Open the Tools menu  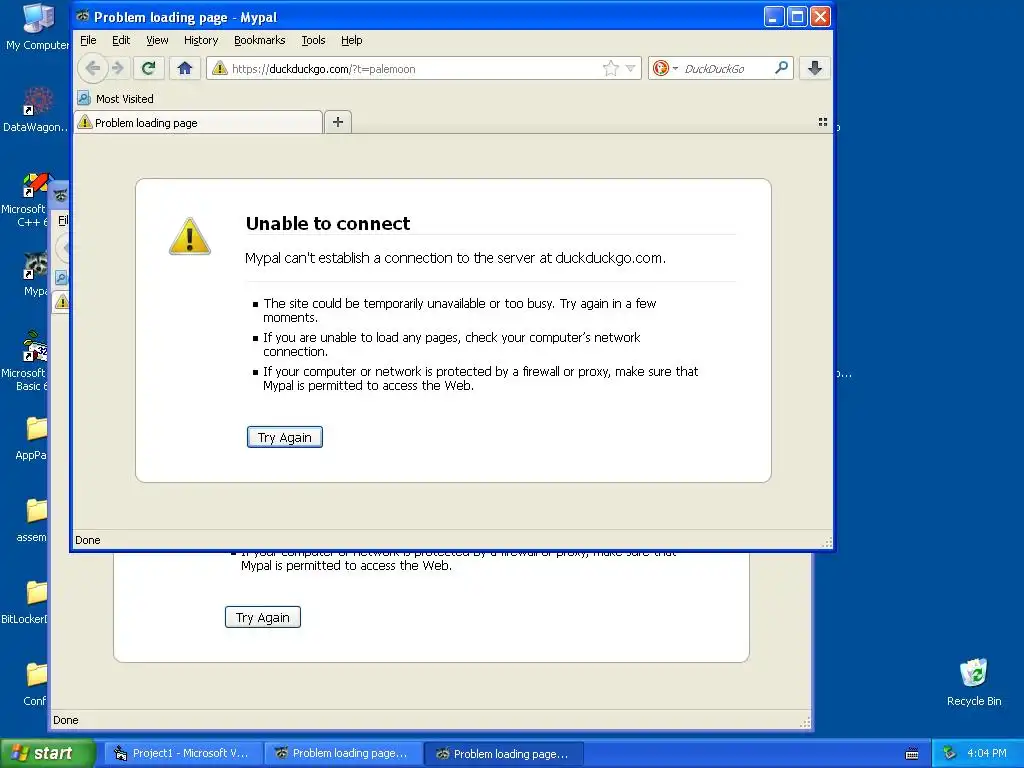pyautogui.click(x=313, y=40)
